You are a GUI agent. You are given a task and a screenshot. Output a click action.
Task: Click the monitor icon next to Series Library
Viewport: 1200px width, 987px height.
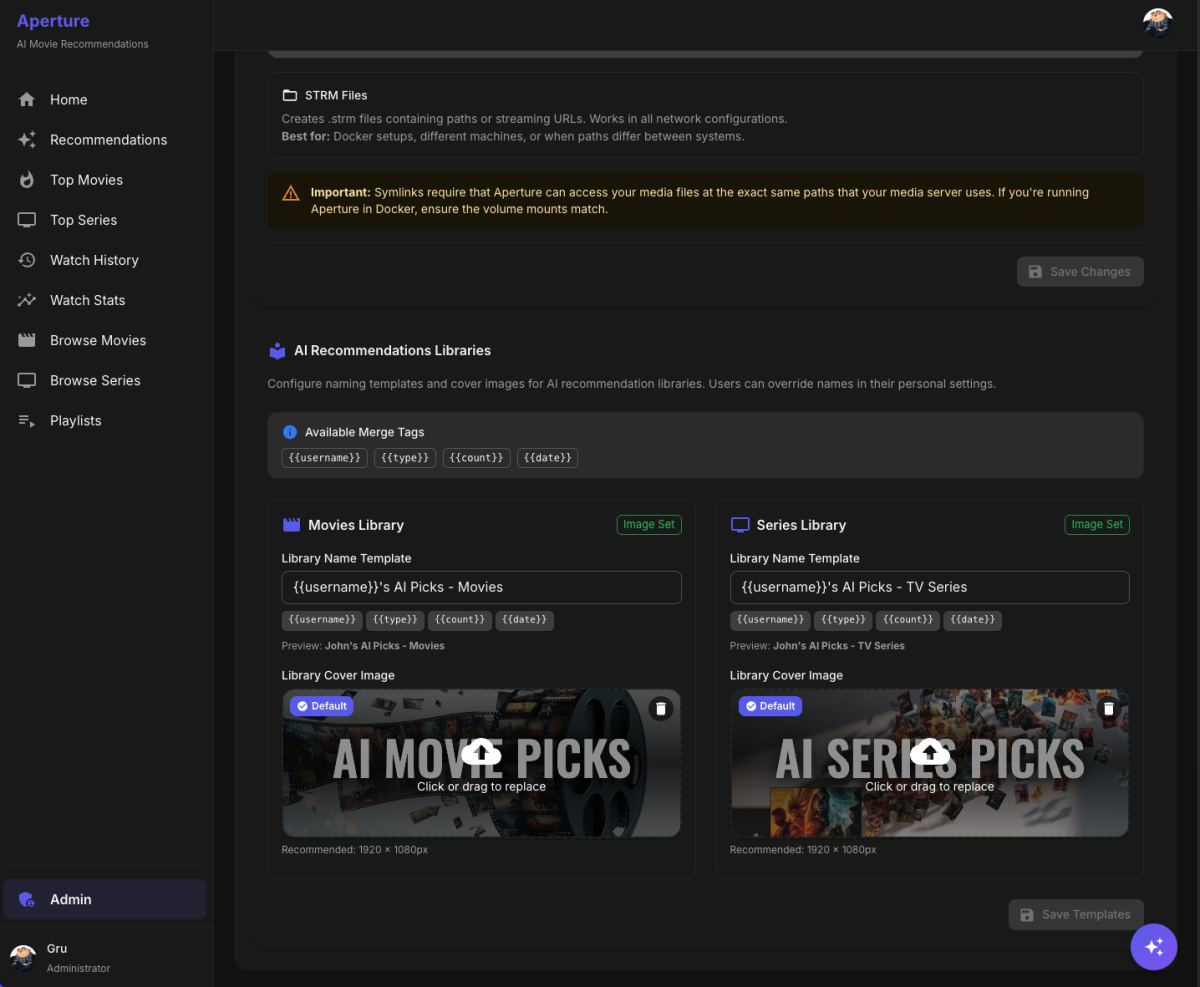pos(738,524)
